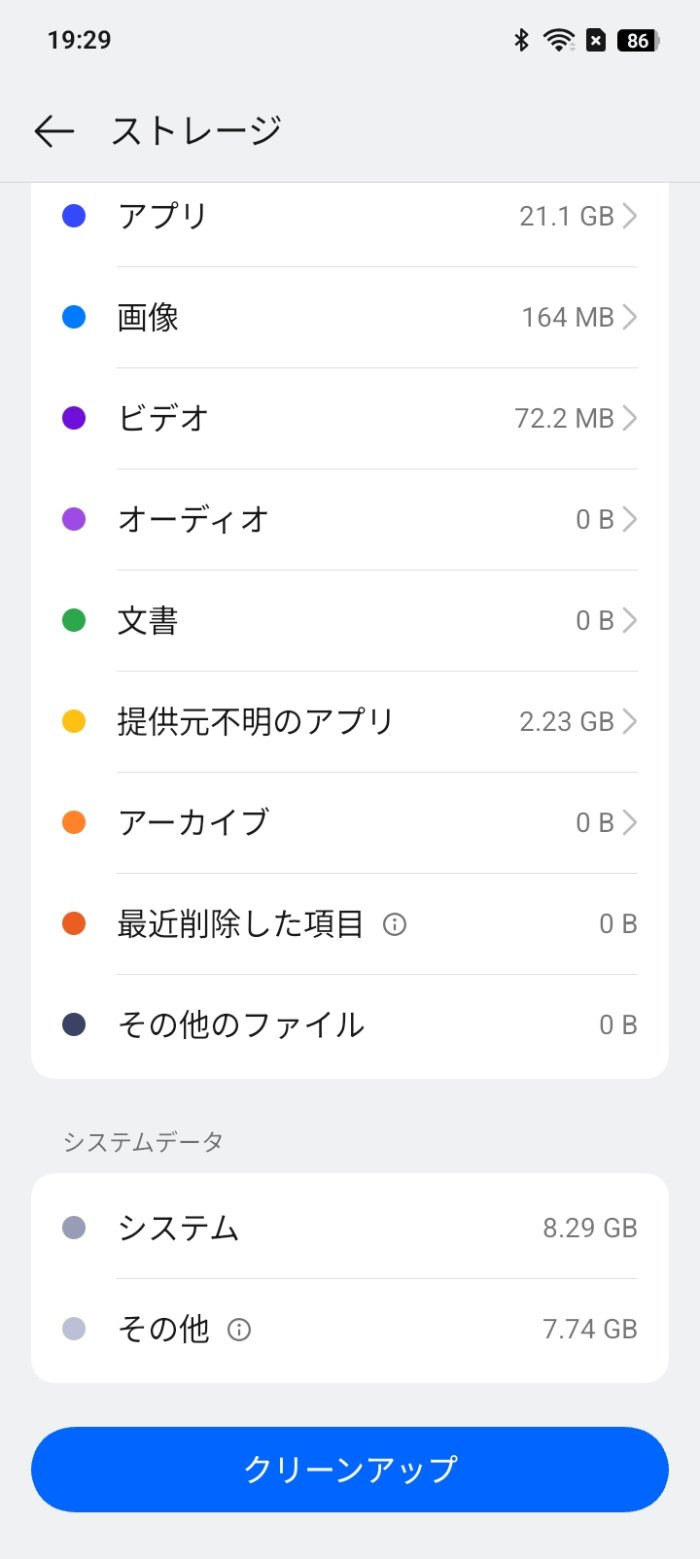
Task: Select the システム storage row
Action: (350, 1228)
